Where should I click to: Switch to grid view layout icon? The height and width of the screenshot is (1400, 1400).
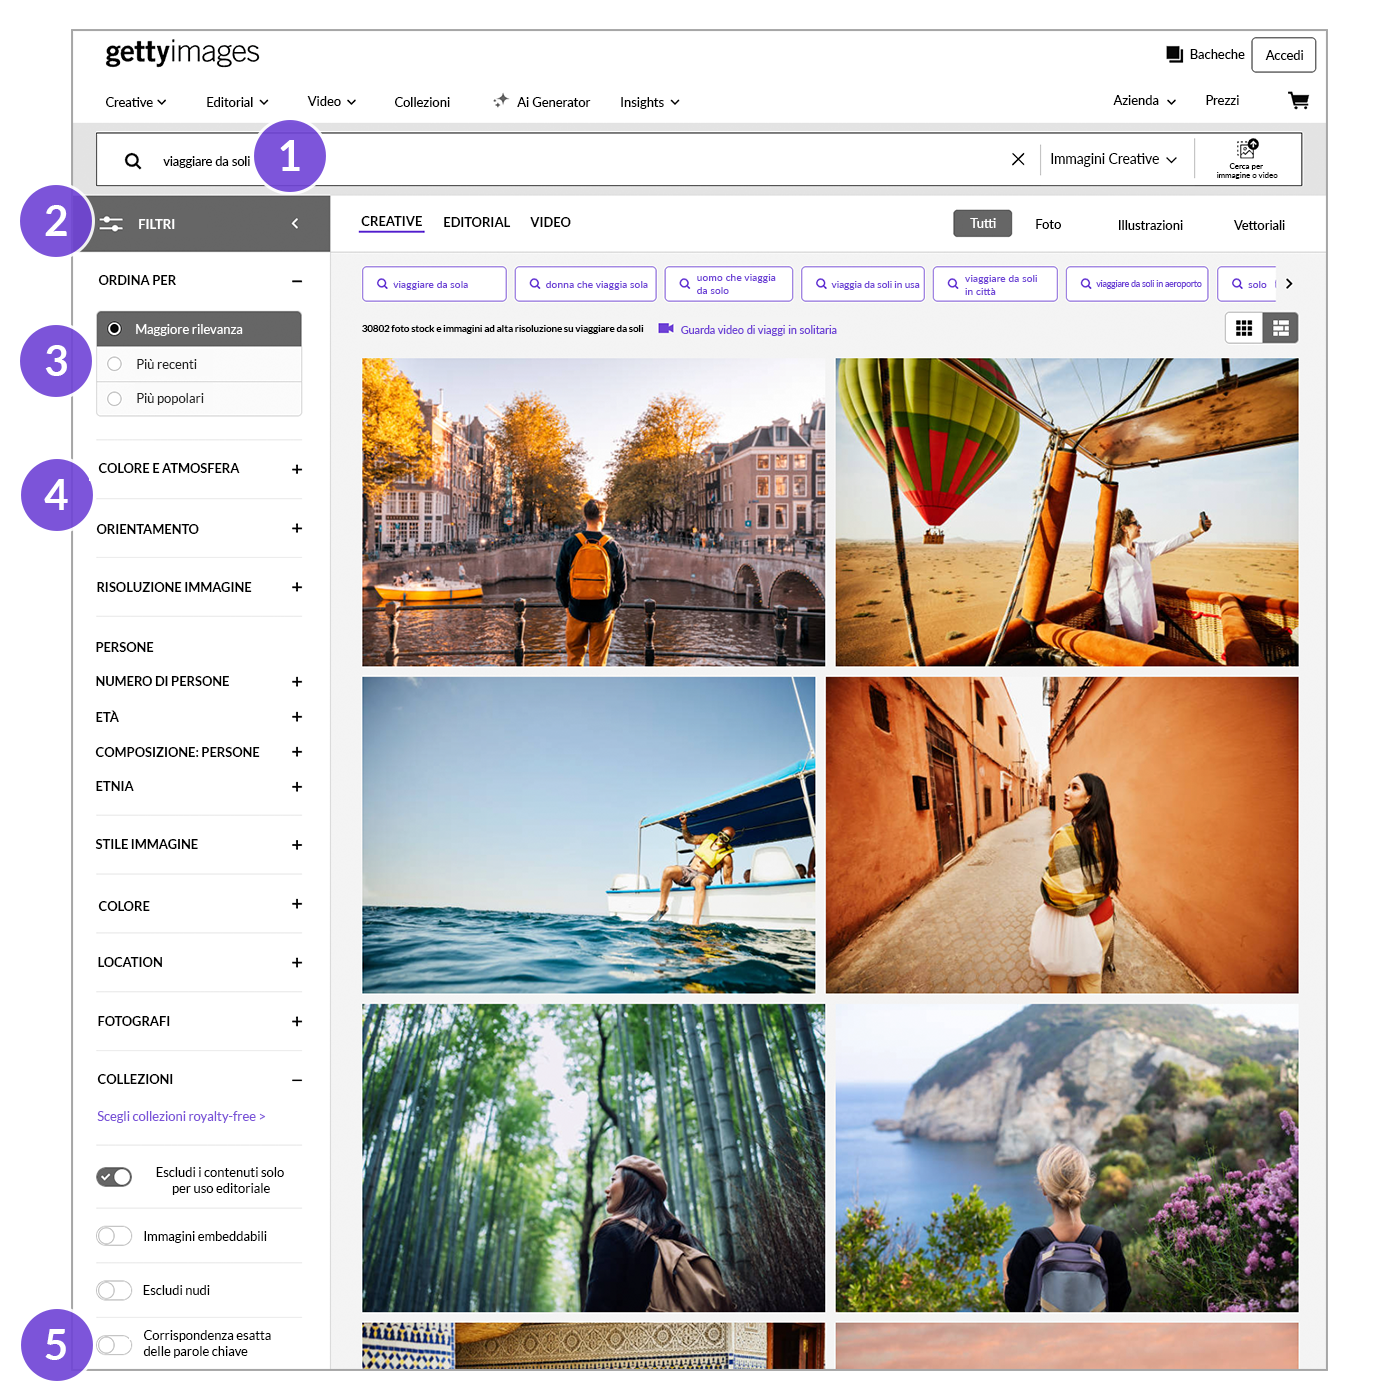coord(1244,328)
